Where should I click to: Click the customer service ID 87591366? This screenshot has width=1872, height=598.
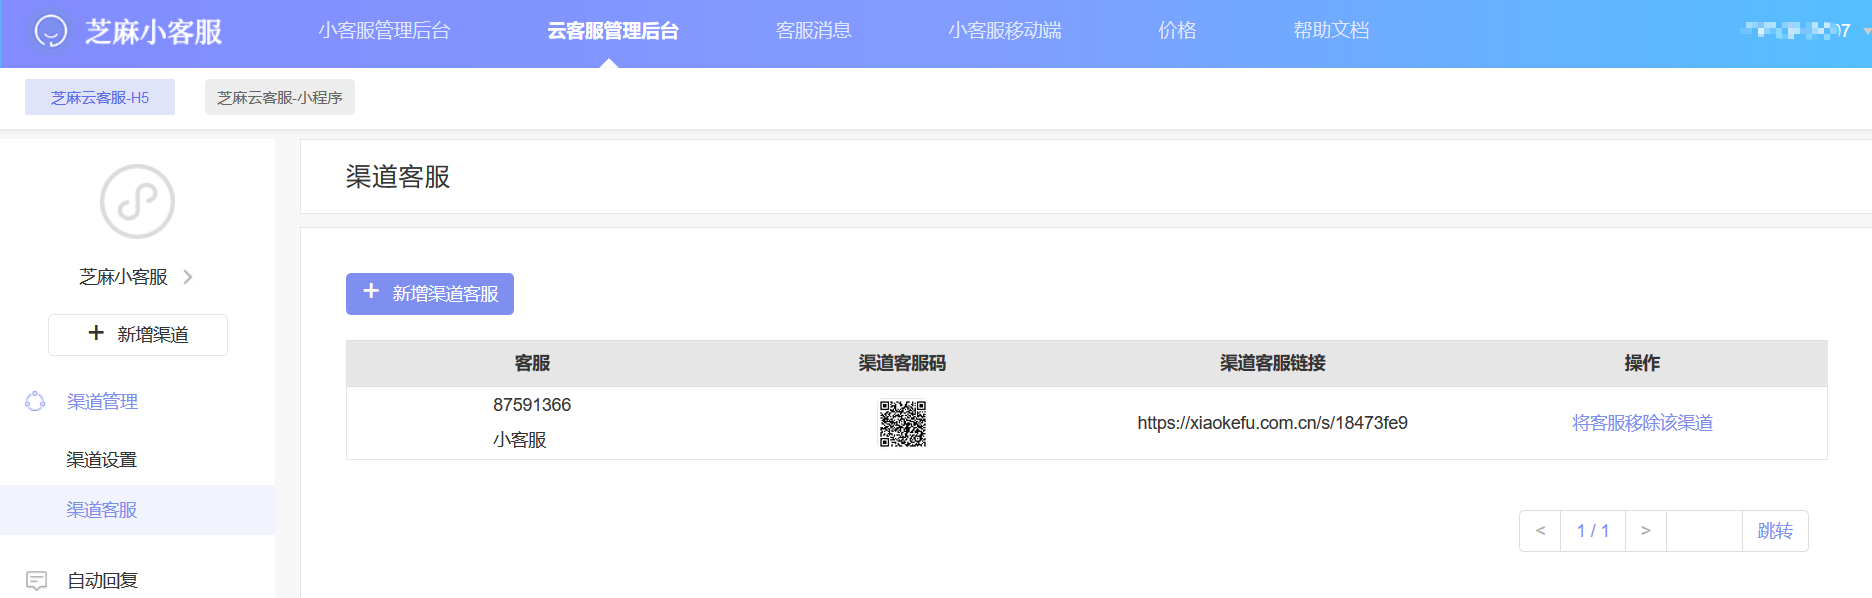point(532,405)
